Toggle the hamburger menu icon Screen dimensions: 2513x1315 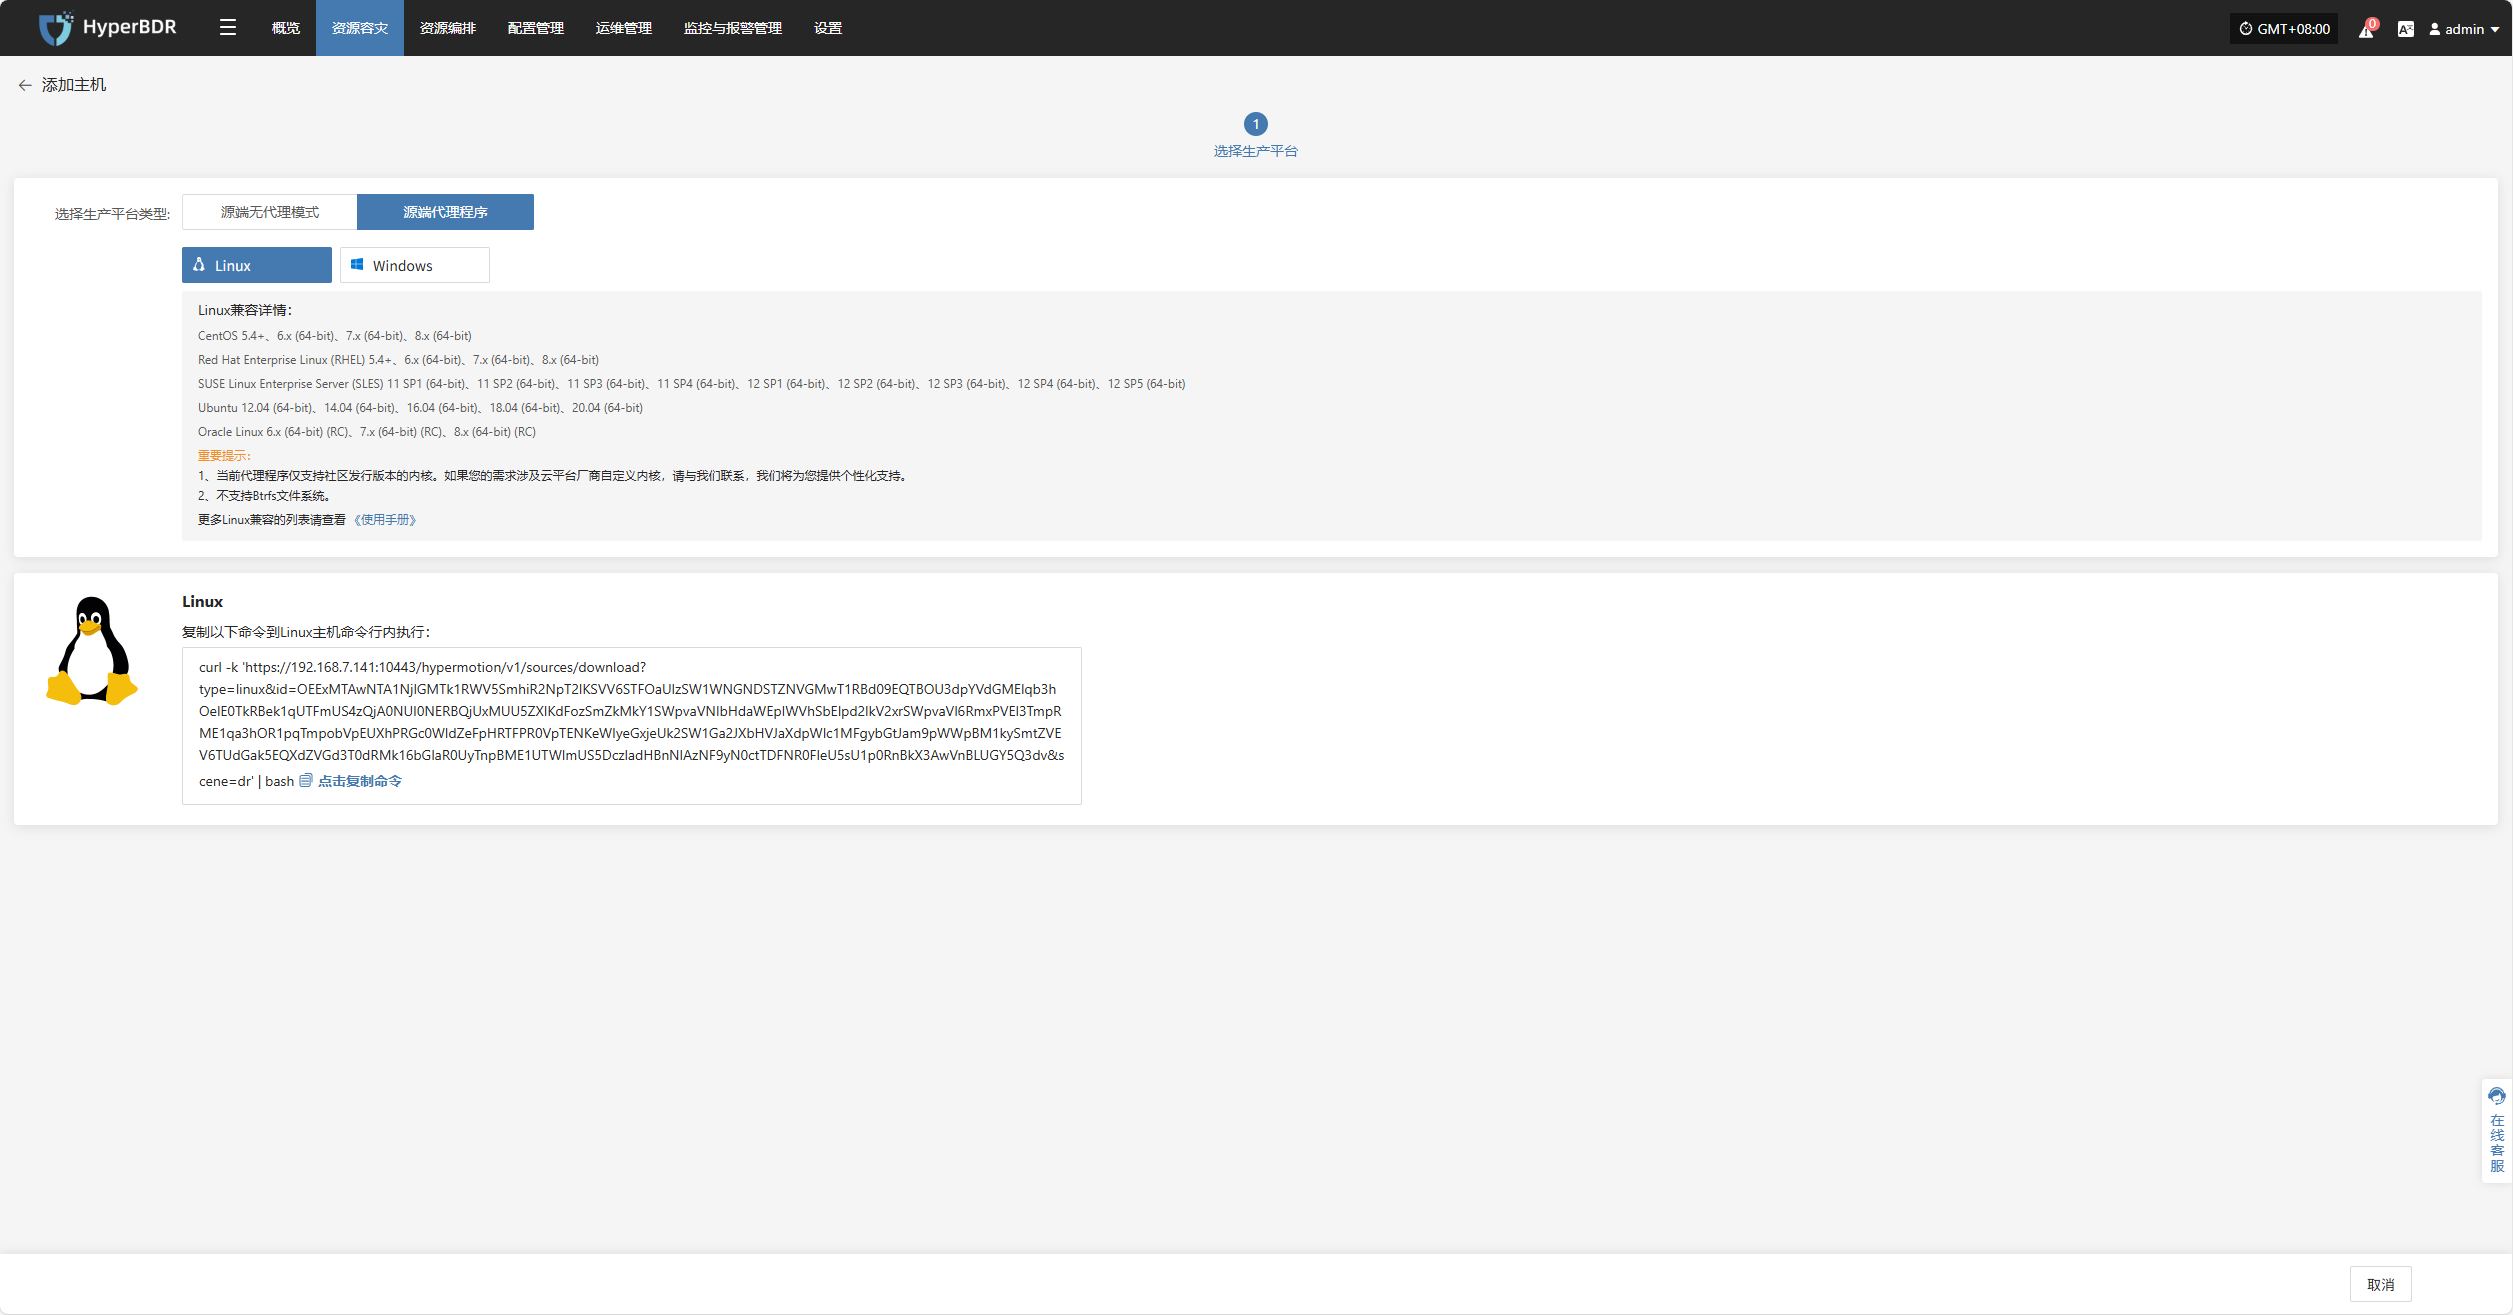click(x=228, y=28)
